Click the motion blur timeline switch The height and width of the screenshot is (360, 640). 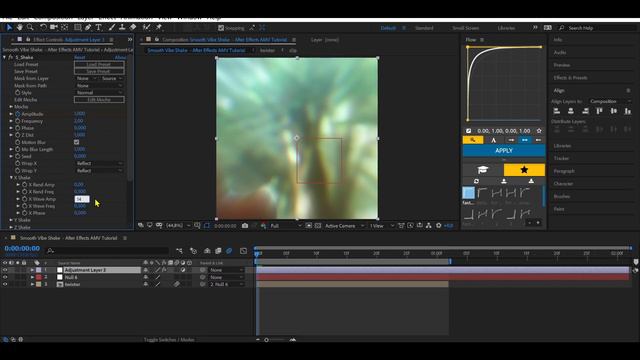click(229, 251)
